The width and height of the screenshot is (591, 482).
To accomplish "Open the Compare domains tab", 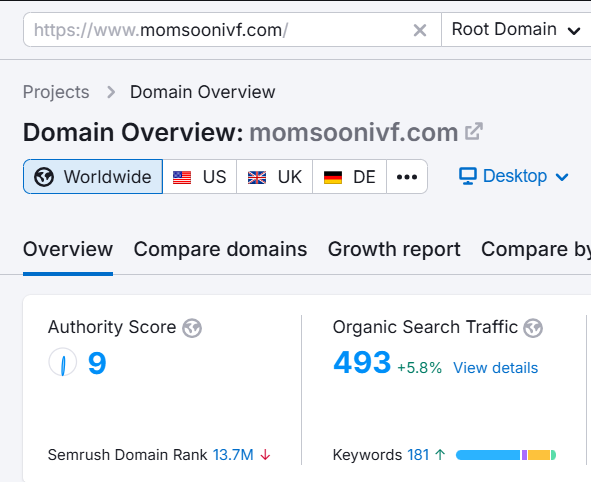I will (220, 249).
